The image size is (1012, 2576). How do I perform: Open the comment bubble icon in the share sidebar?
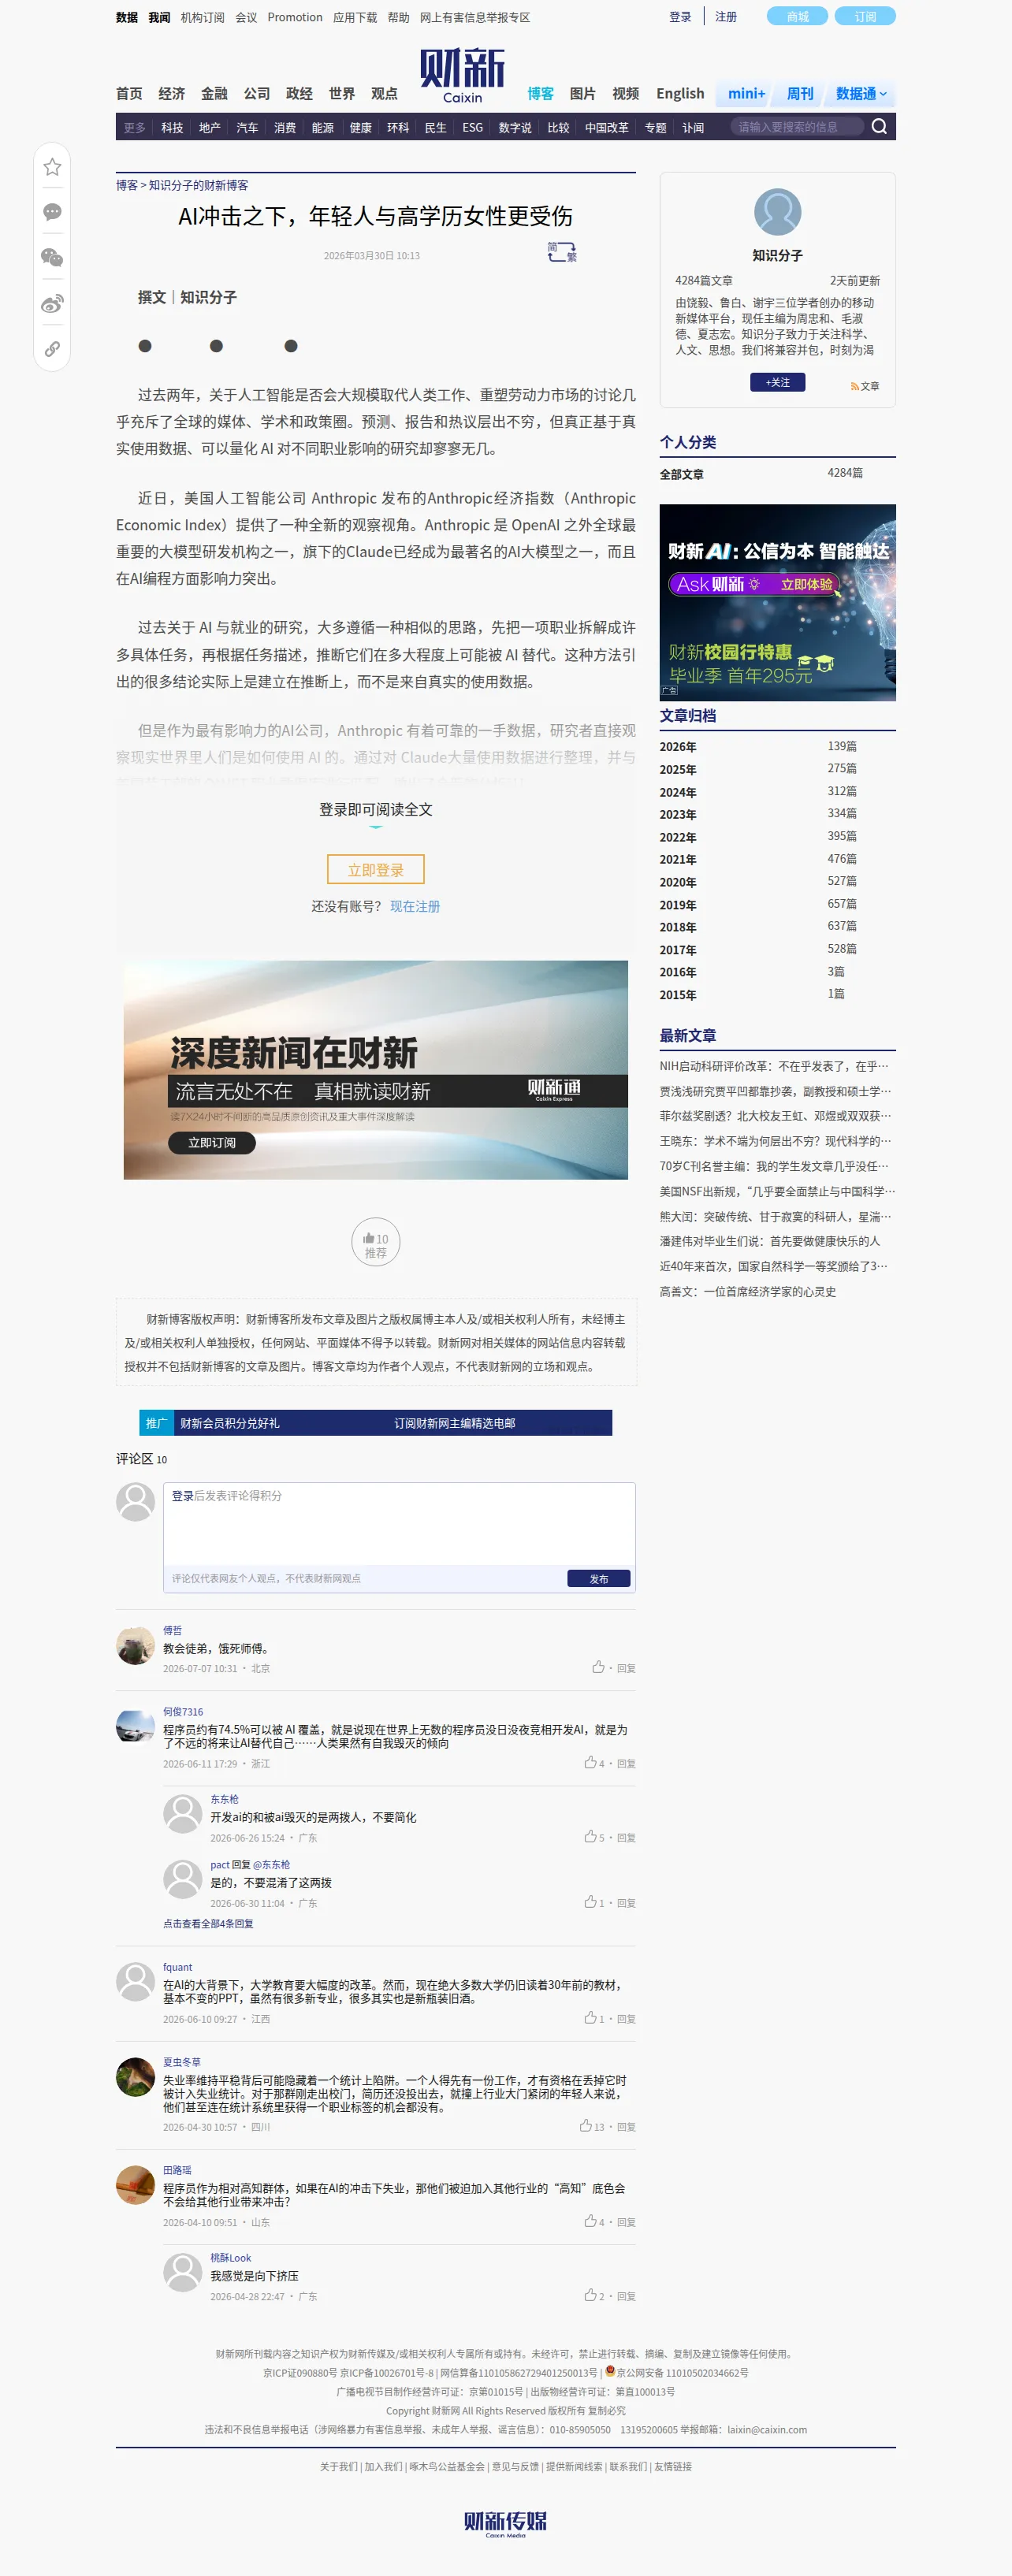pos(52,212)
